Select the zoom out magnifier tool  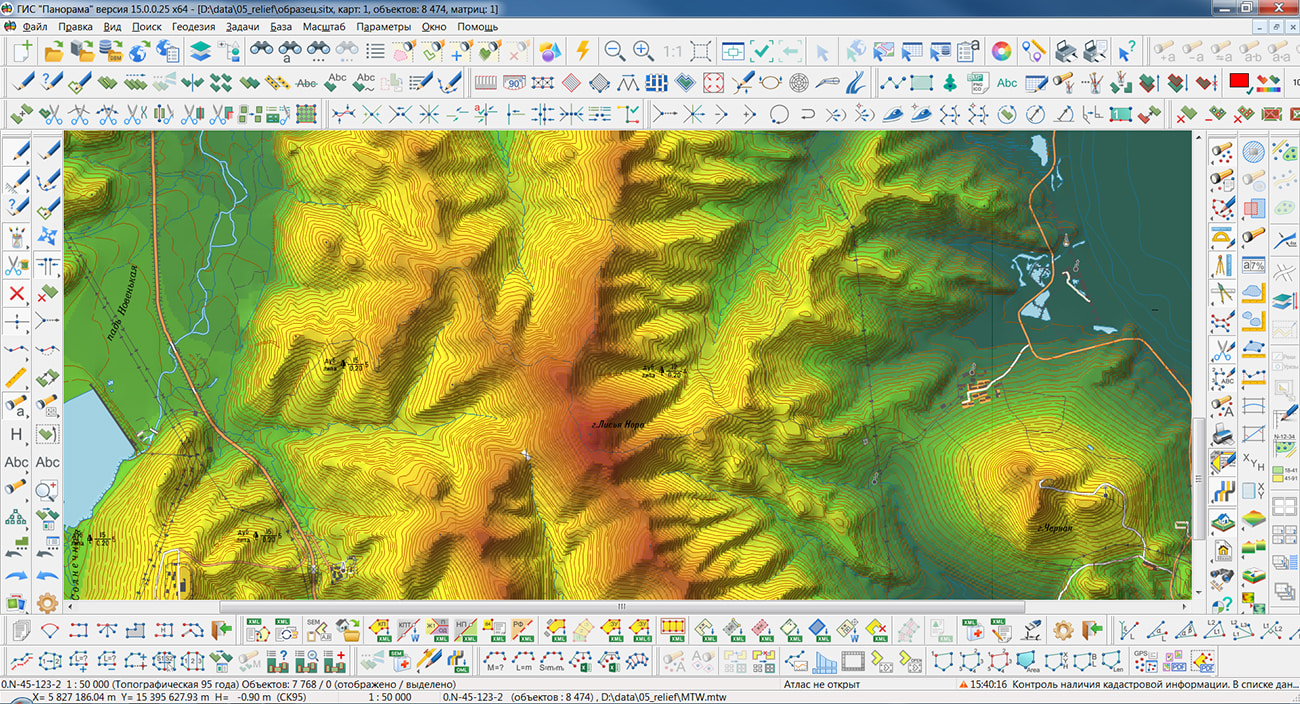[x=614, y=50]
